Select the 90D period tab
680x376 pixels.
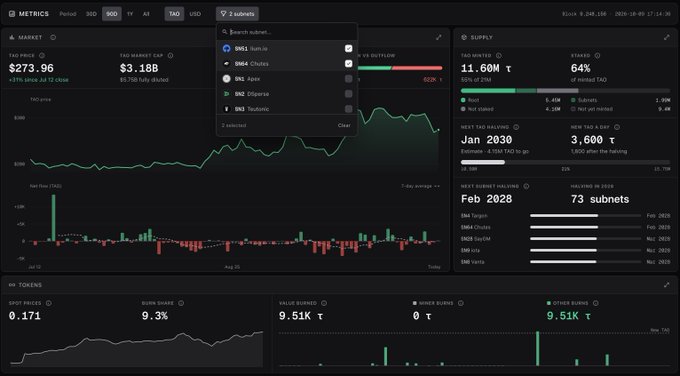click(x=112, y=14)
